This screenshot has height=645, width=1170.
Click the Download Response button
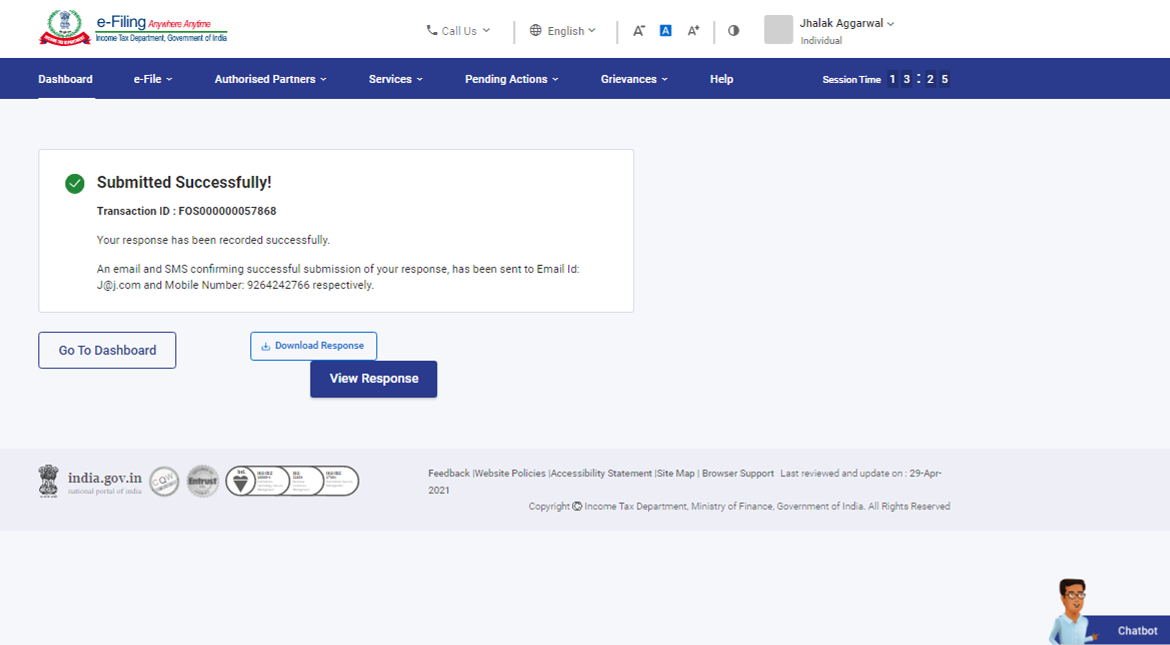pyautogui.click(x=313, y=346)
